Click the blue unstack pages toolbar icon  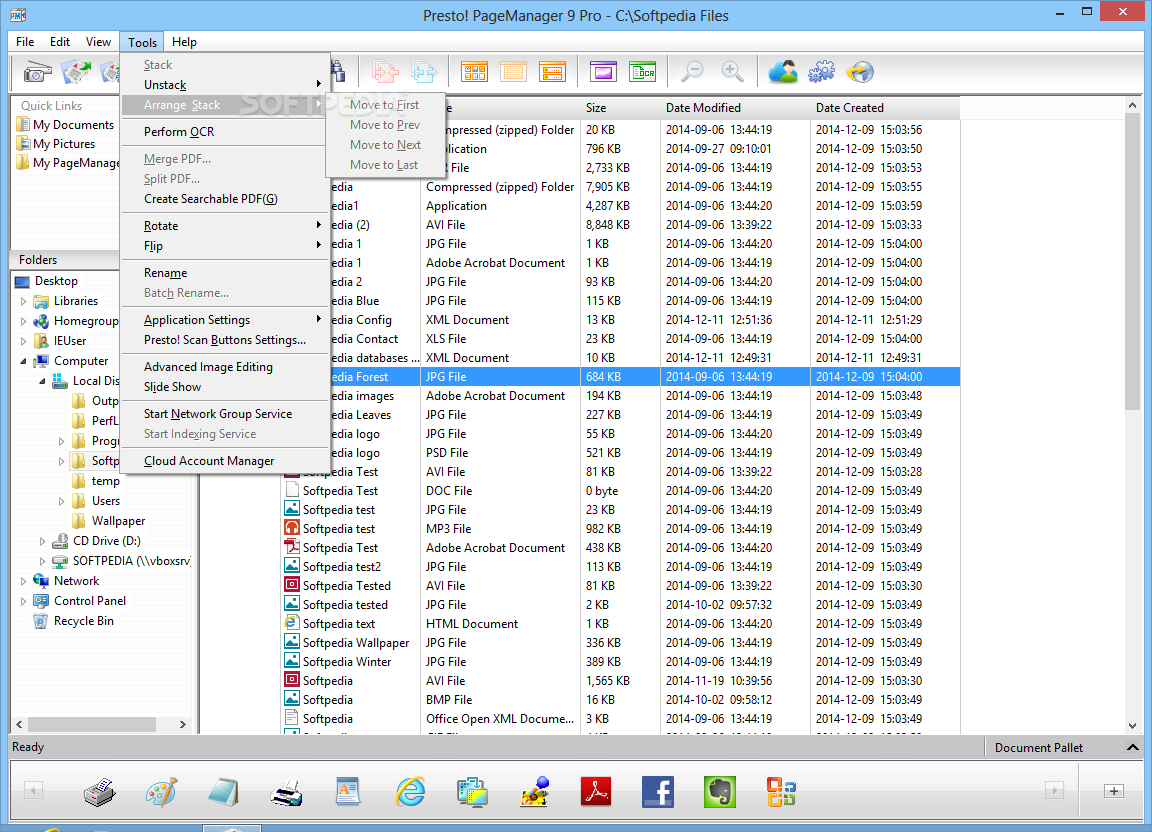pos(424,71)
